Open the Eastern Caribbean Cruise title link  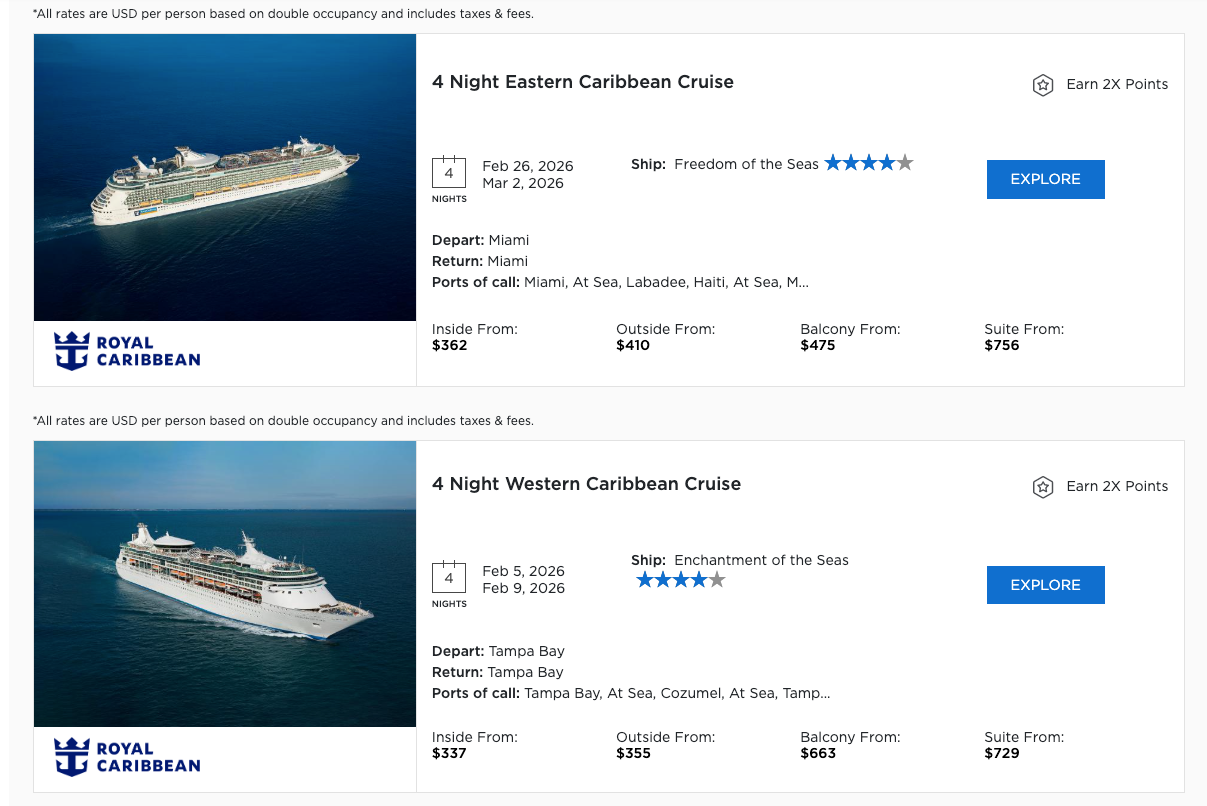[x=581, y=82]
